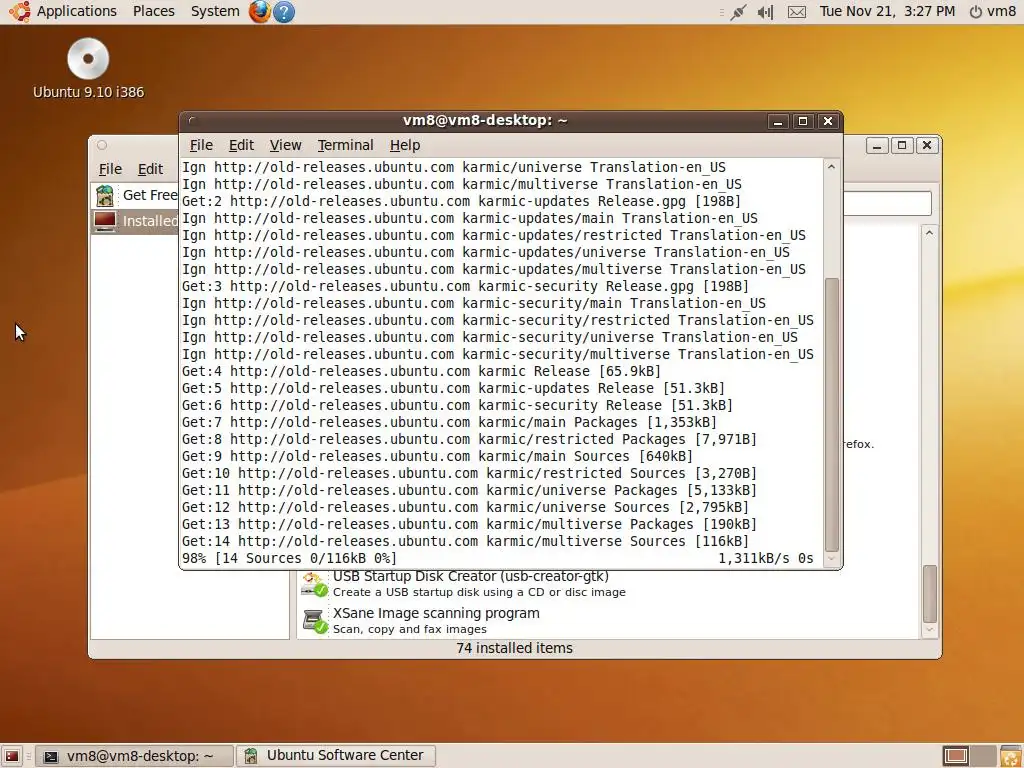The height and width of the screenshot is (768, 1024).
Task: Open the trash icon in bottom panel
Action: 1010,756
